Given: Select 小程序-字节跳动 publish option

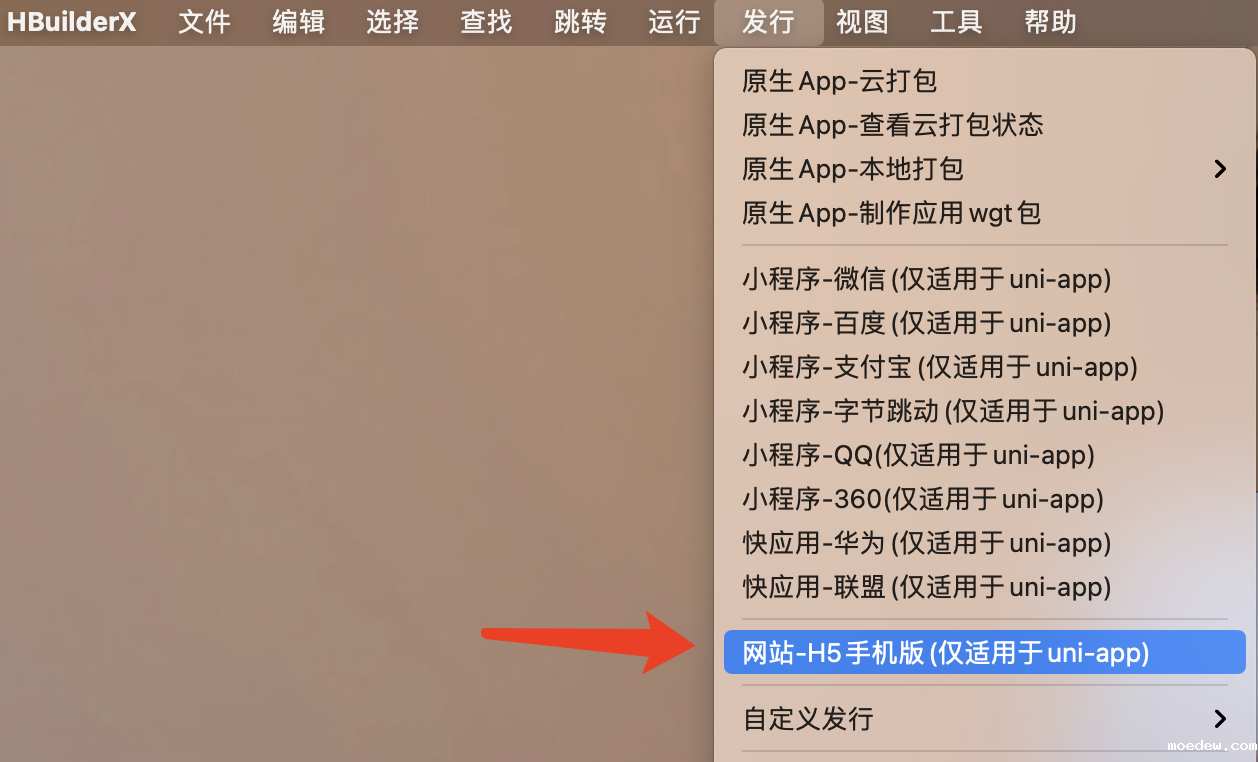Looking at the screenshot, I should point(985,411).
